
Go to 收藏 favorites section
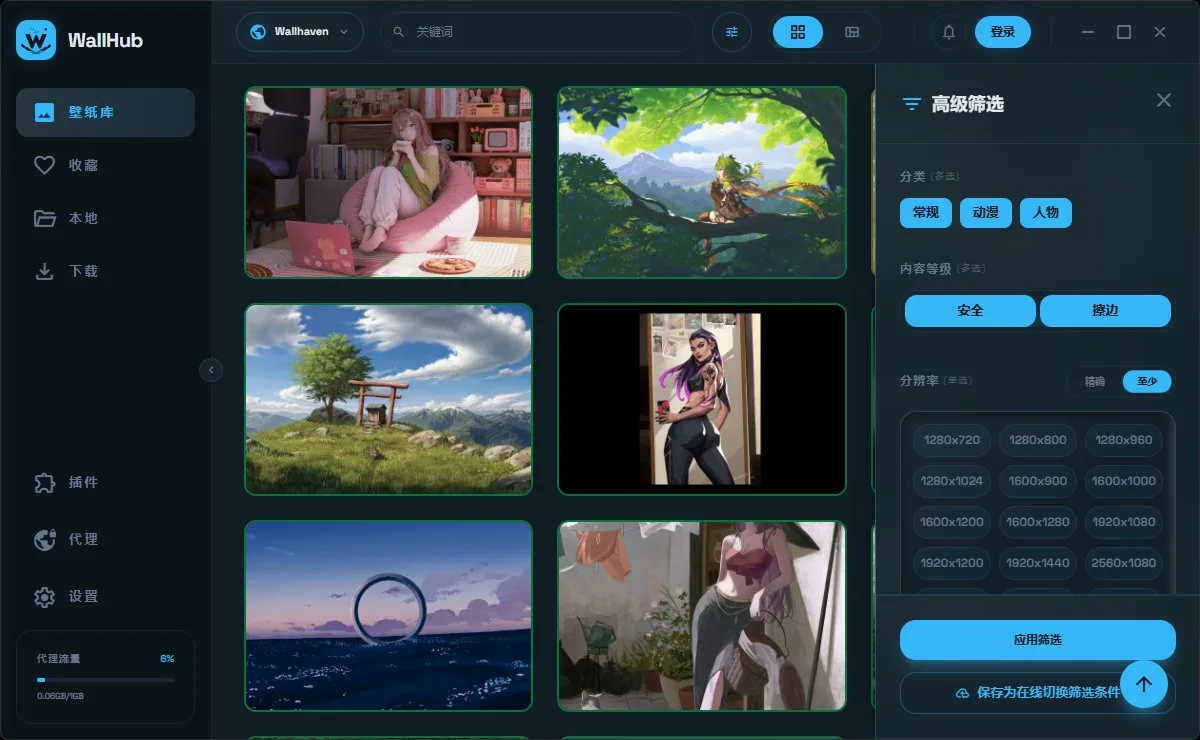coord(105,165)
